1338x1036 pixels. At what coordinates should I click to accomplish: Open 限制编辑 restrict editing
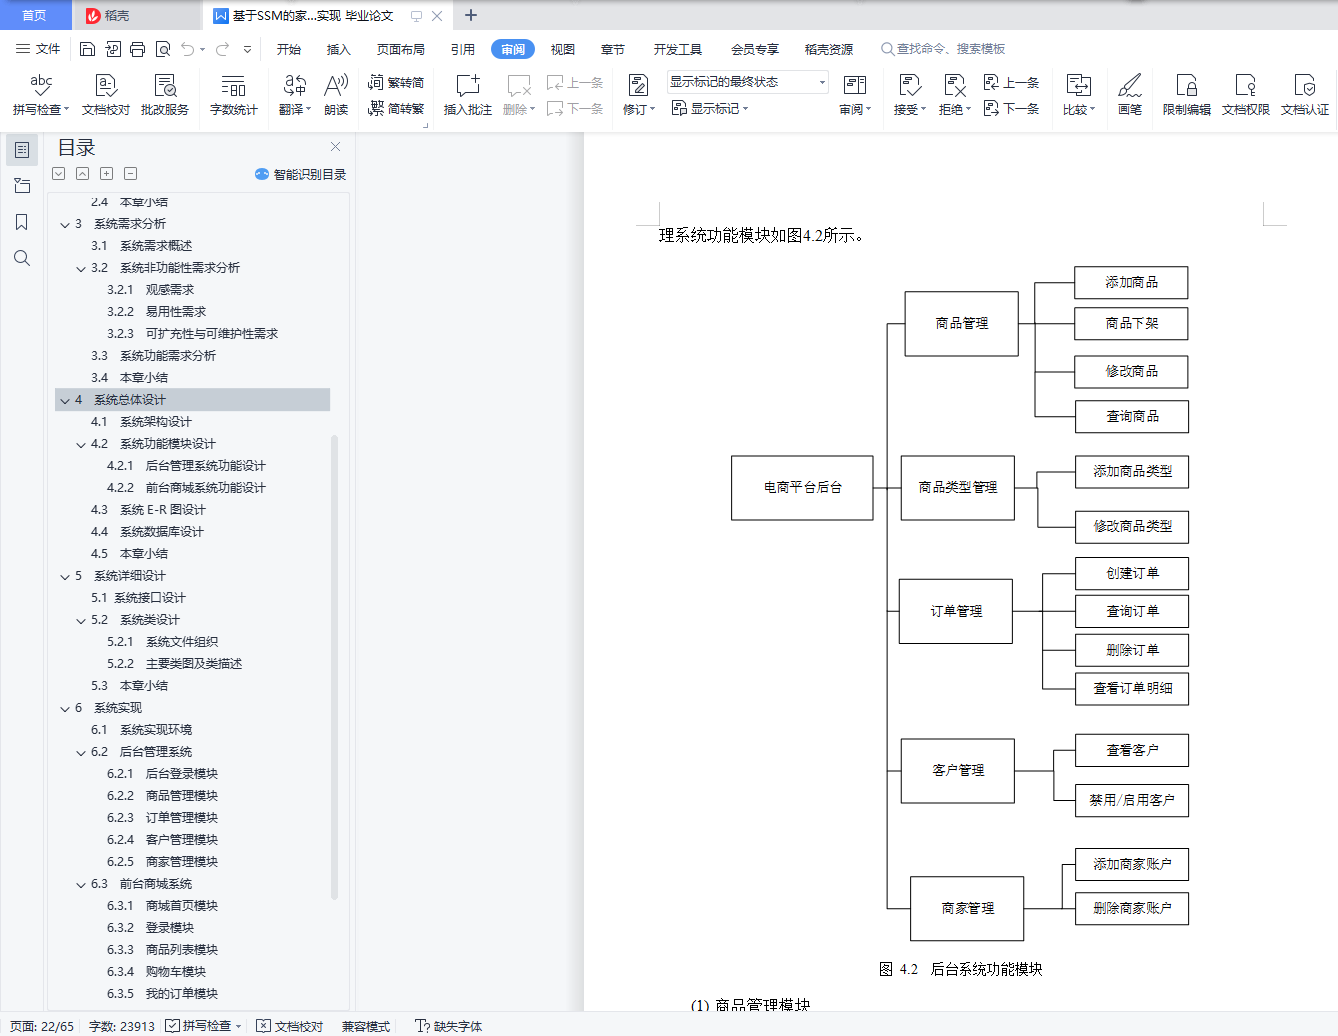[1187, 95]
